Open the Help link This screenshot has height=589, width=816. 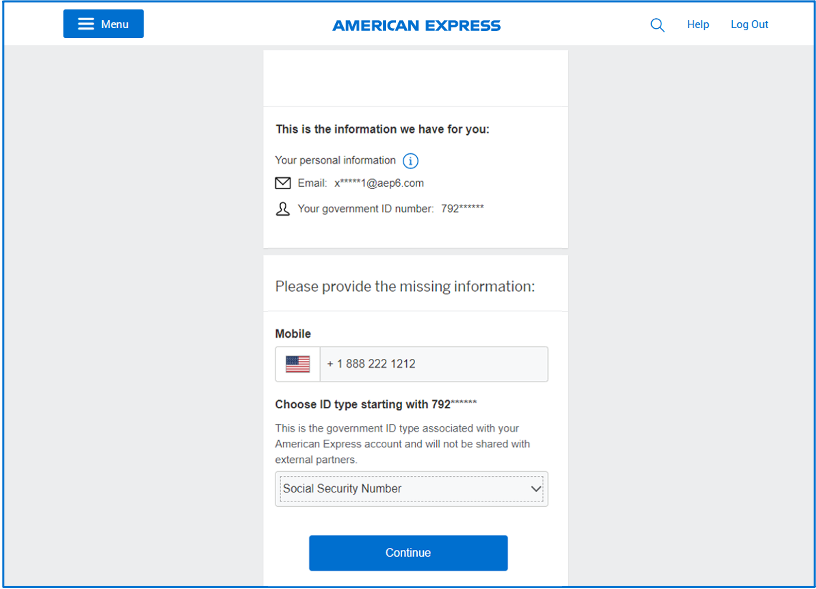(698, 25)
